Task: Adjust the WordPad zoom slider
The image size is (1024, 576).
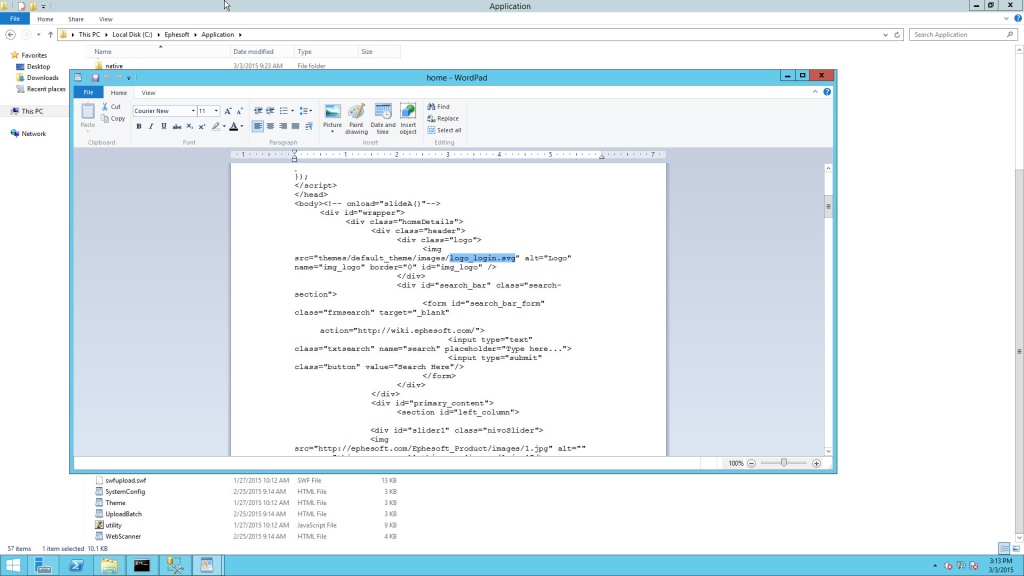Action: click(x=784, y=463)
